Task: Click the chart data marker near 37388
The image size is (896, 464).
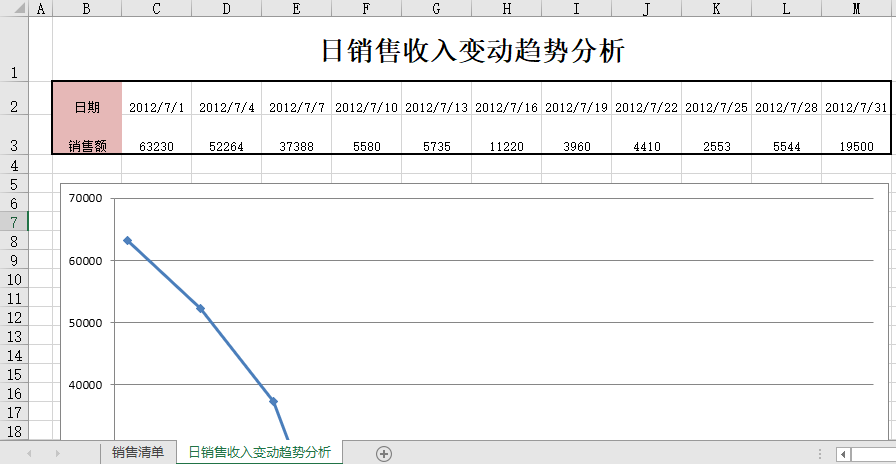Action: pyautogui.click(x=273, y=401)
